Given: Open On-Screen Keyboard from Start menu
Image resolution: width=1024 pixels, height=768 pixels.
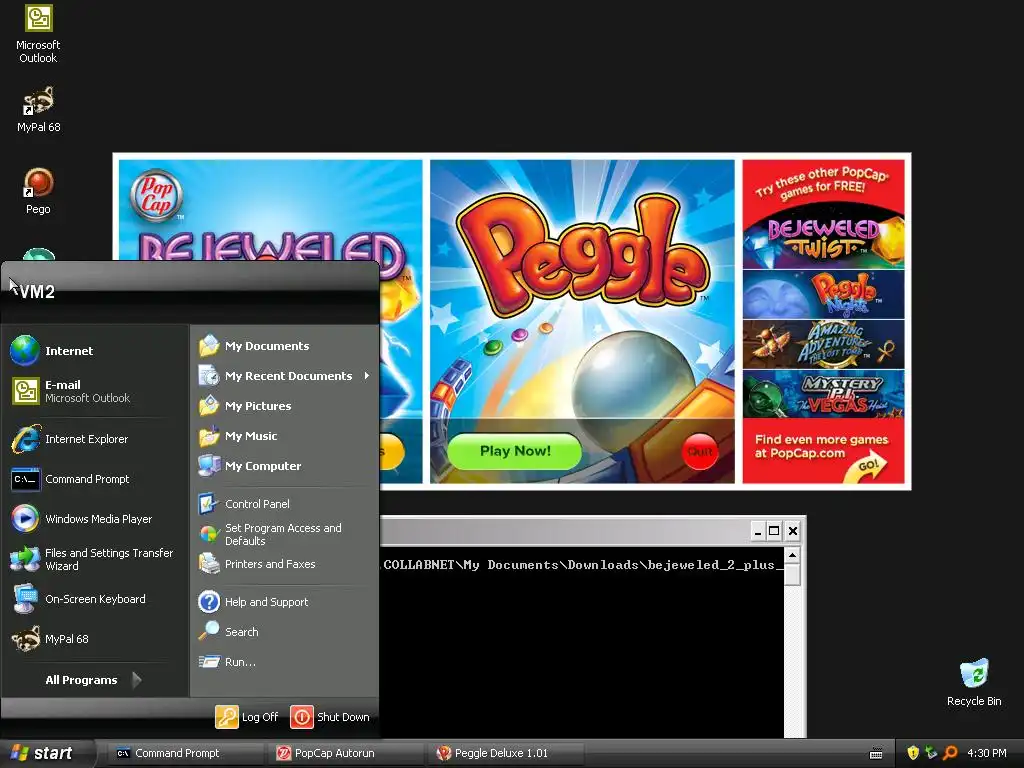Looking at the screenshot, I should pyautogui.click(x=95, y=599).
